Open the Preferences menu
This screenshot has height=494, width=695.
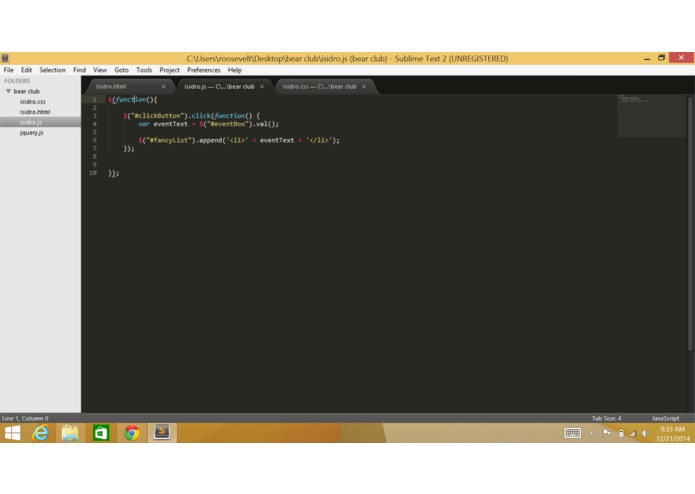pyautogui.click(x=203, y=70)
